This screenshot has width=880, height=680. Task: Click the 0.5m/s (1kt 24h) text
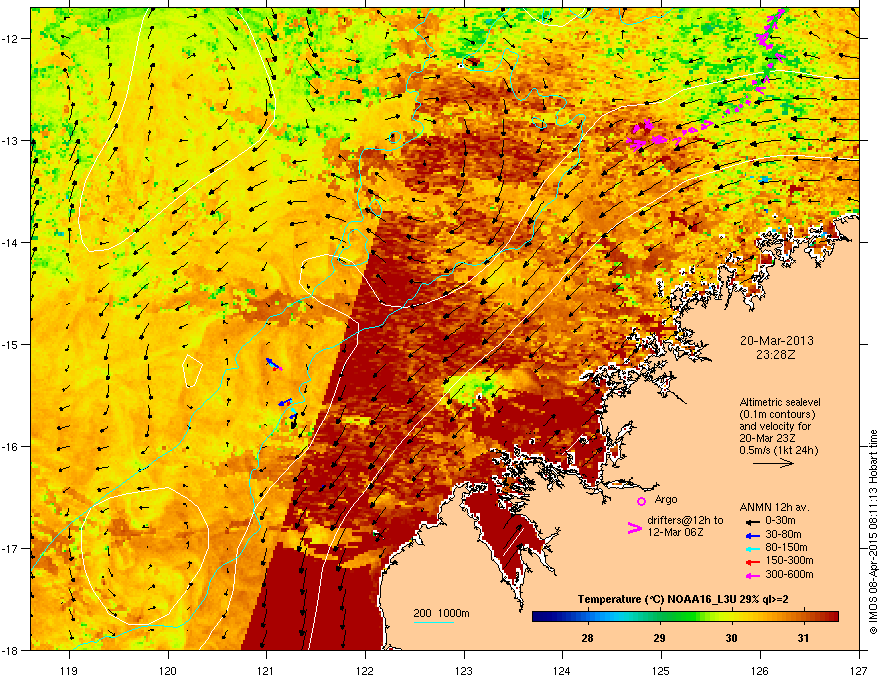pyautogui.click(x=778, y=450)
